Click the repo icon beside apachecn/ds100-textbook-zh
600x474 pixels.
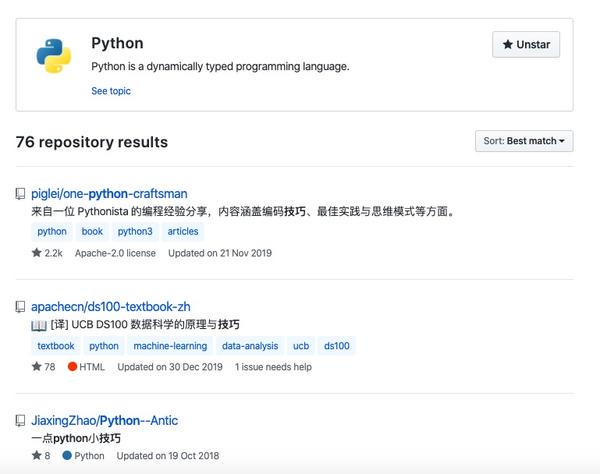pos(20,307)
